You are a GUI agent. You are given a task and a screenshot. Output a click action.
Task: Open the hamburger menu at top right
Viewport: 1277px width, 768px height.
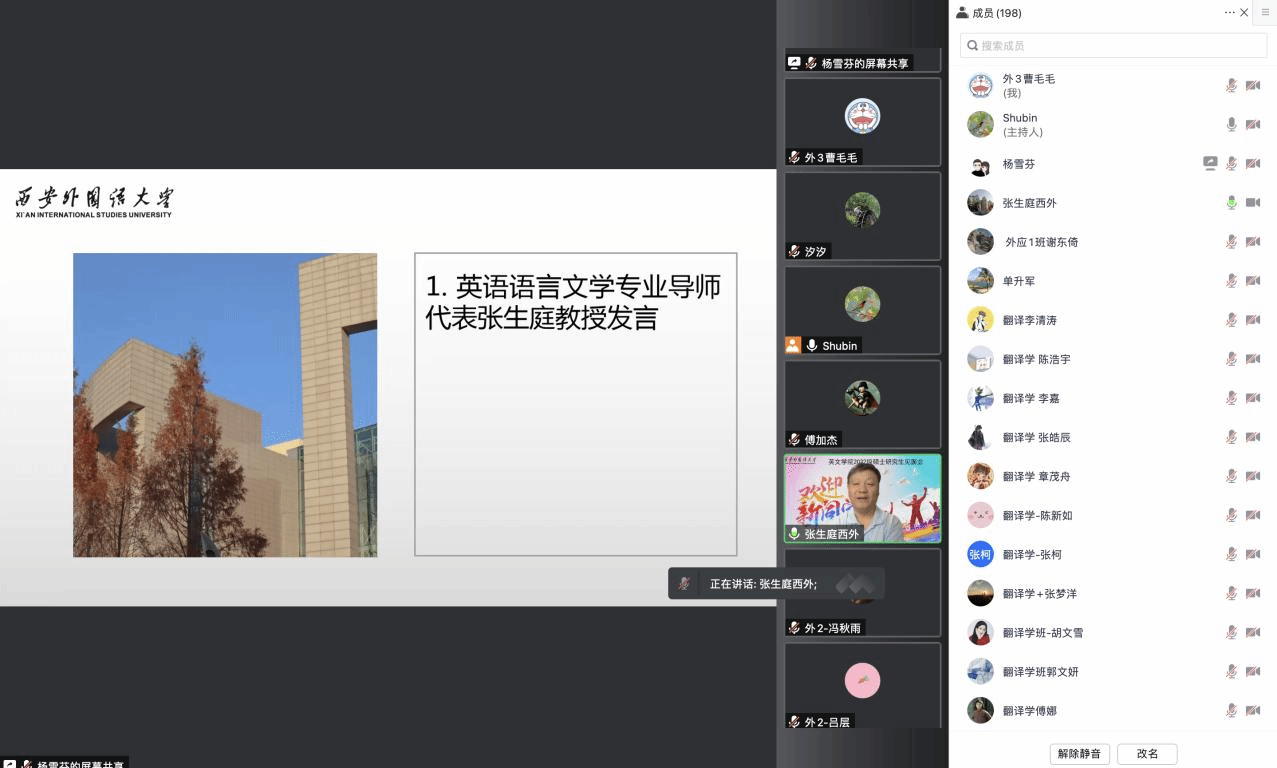pos(1265,13)
